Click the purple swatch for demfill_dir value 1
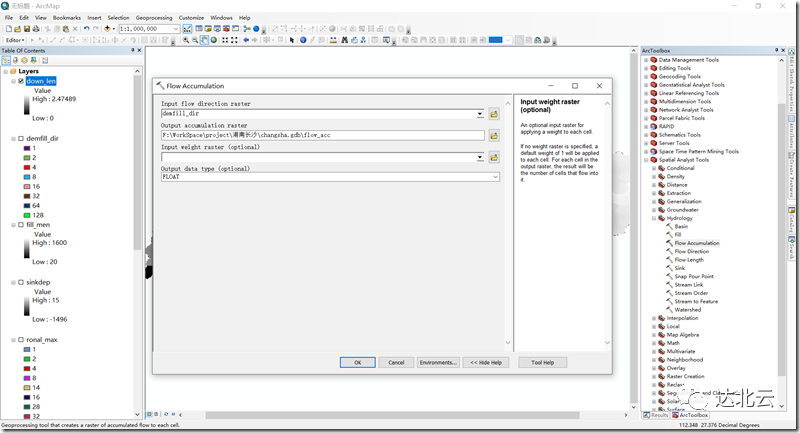The height and width of the screenshot is (433, 800). pyautogui.click(x=27, y=148)
